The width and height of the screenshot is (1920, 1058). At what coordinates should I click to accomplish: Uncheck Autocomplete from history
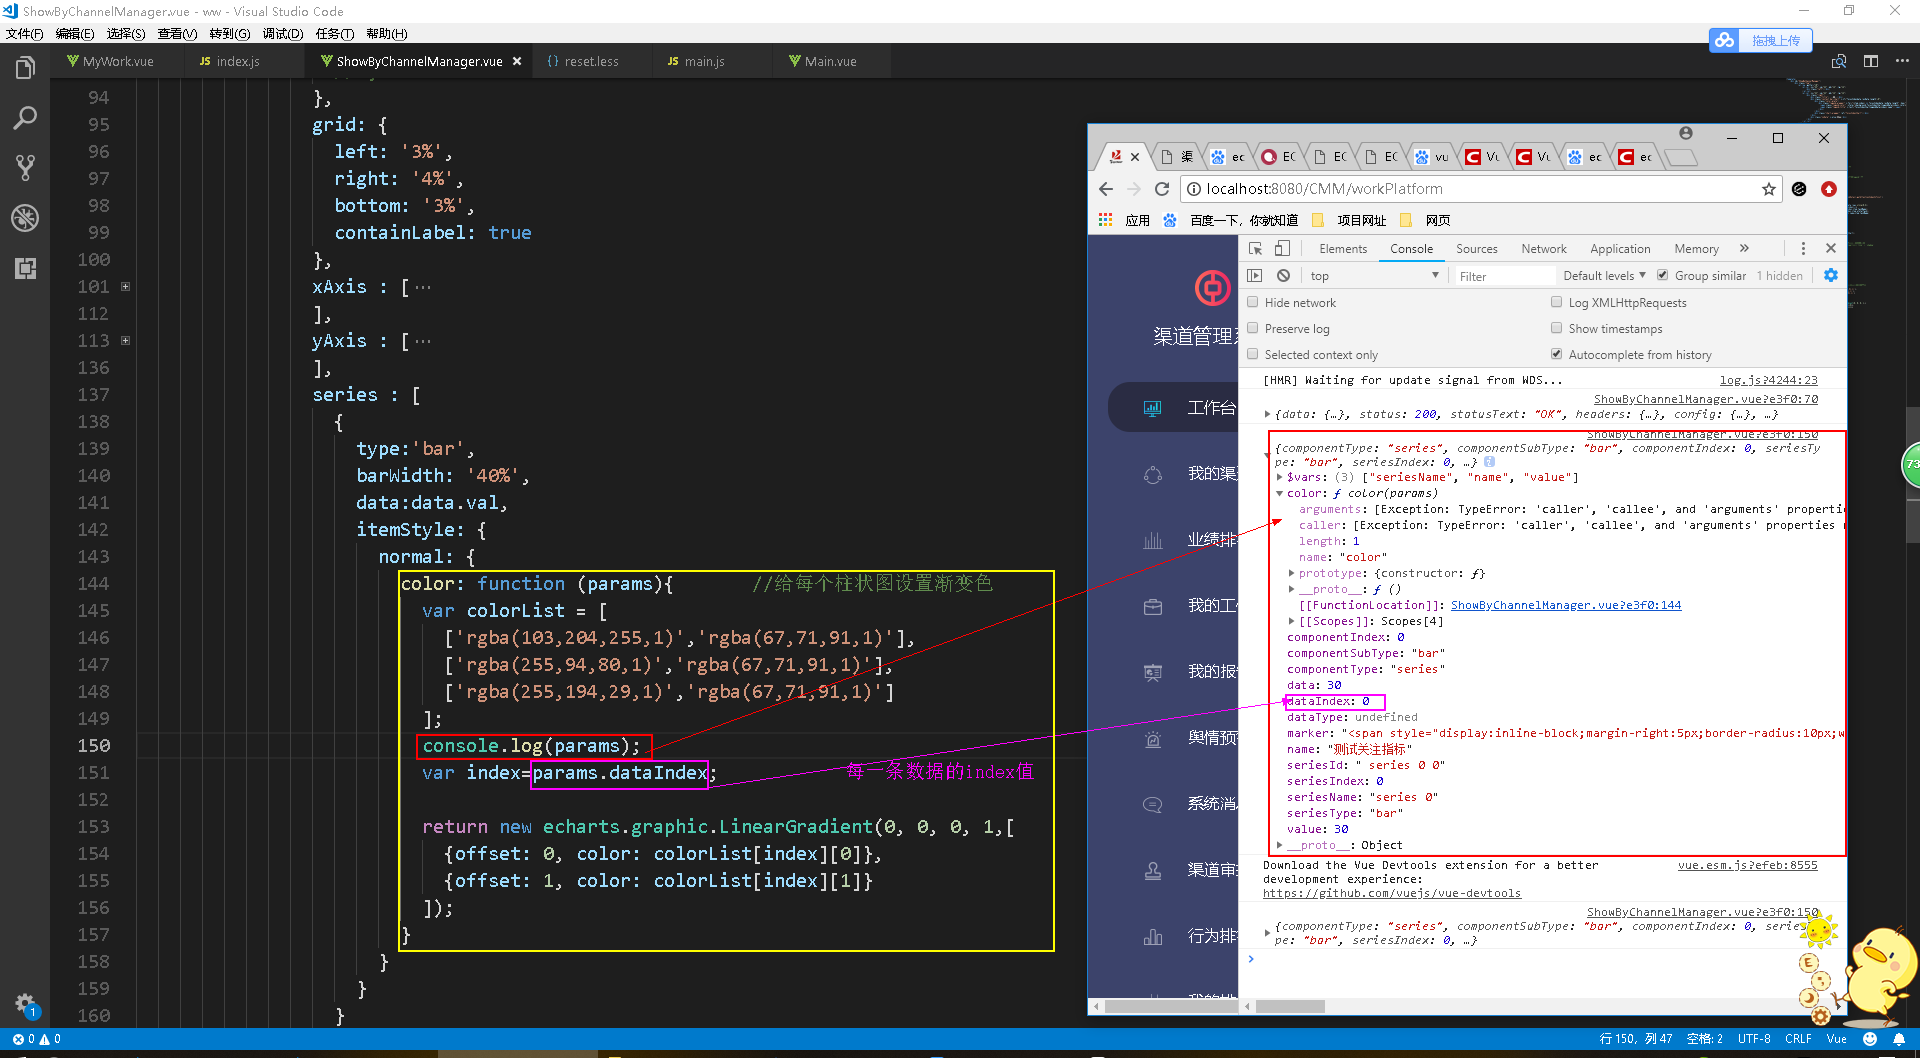pos(1556,354)
